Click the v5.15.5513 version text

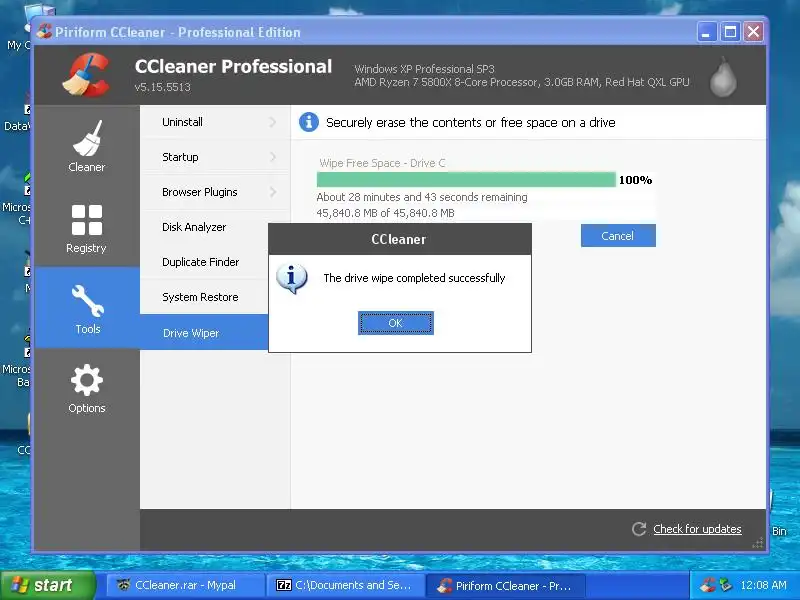163,87
